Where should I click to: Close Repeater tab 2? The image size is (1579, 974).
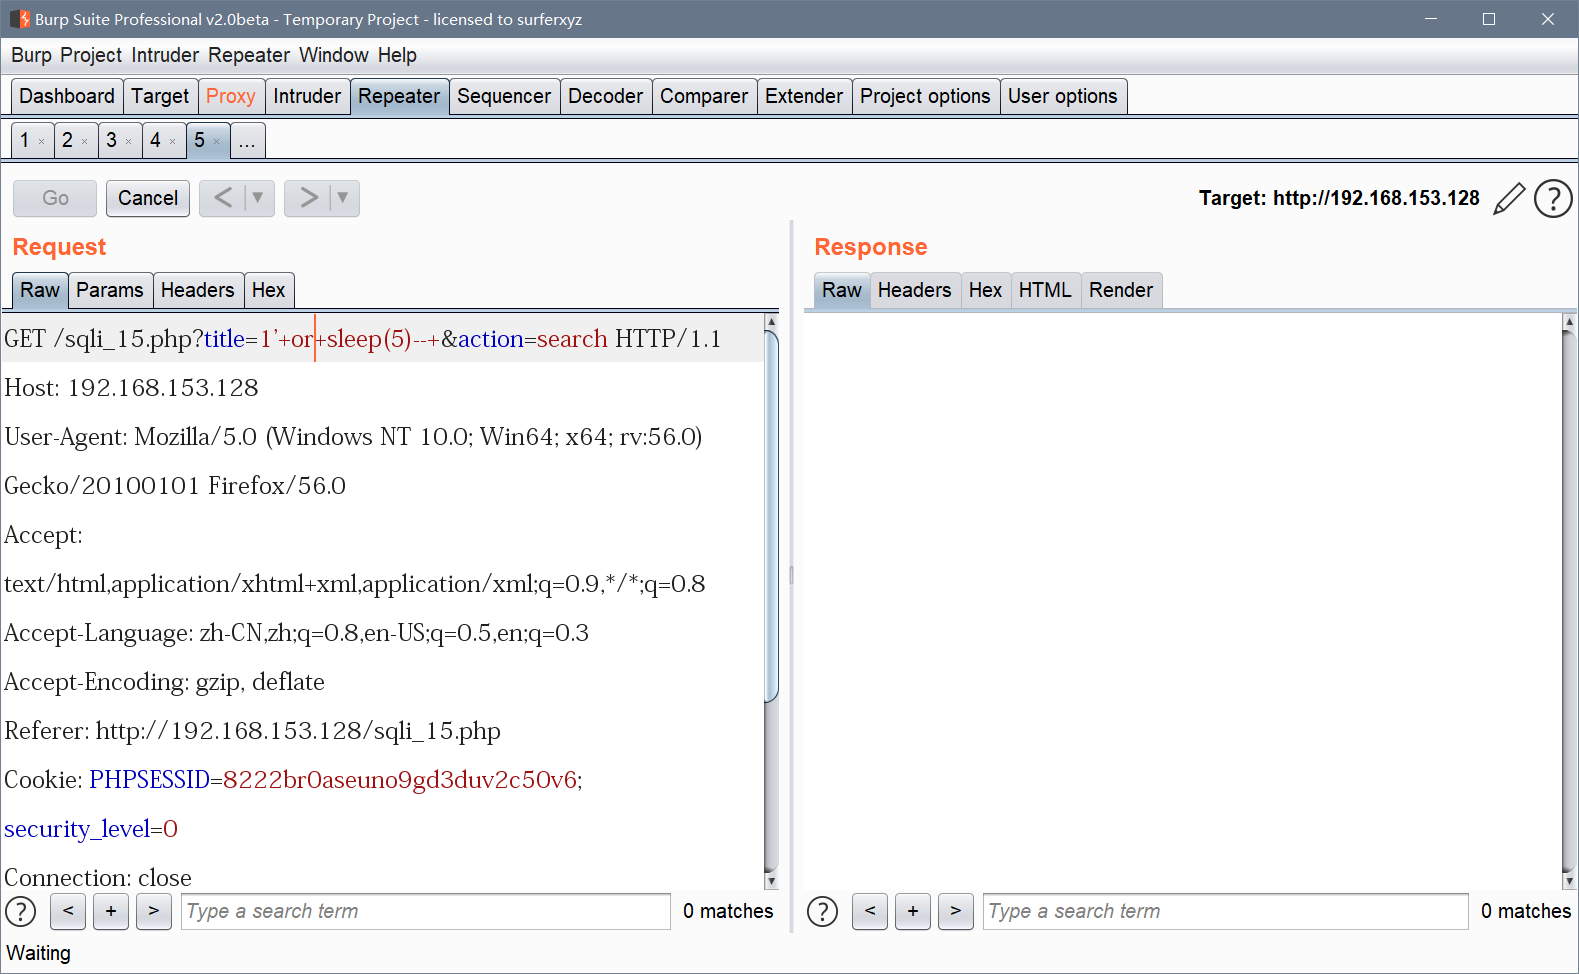pyautogui.click(x=84, y=142)
